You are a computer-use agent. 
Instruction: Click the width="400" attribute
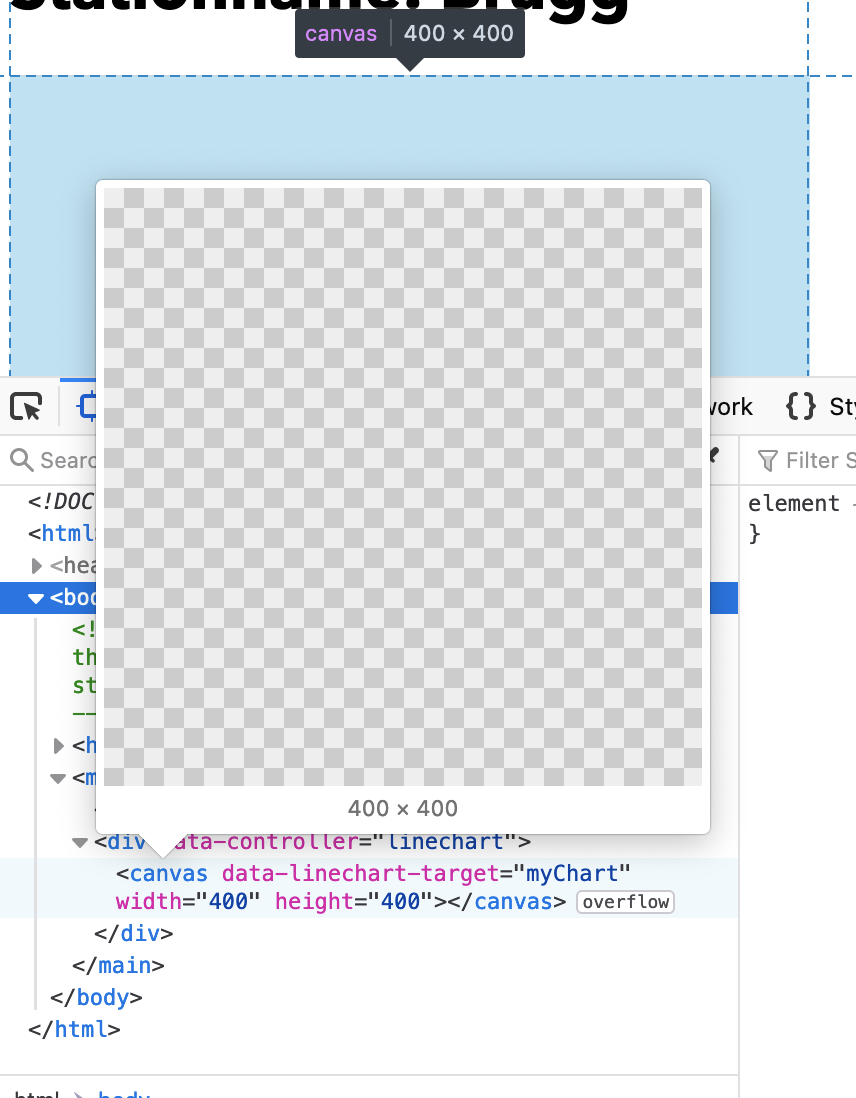(188, 901)
